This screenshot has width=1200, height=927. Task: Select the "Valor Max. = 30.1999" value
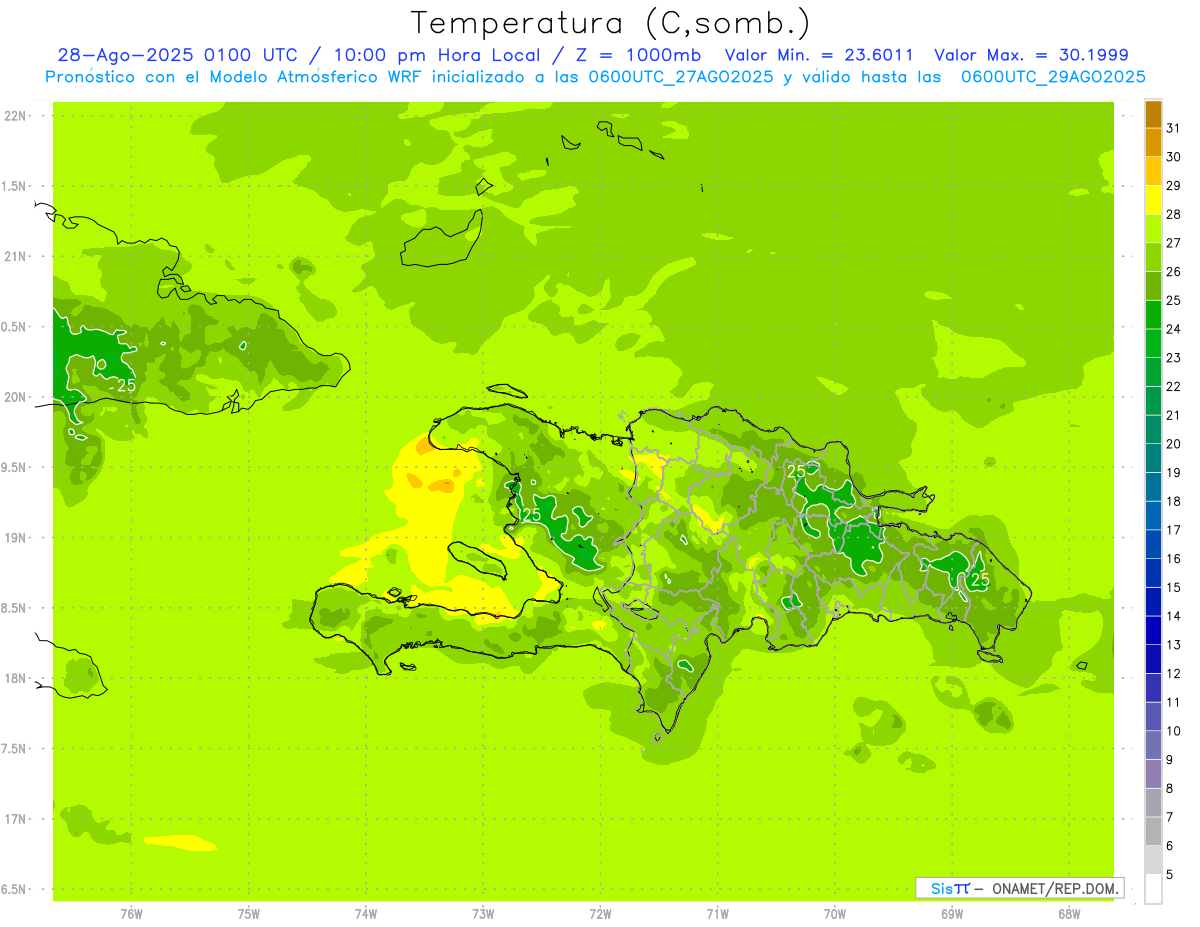pyautogui.click(x=1031, y=55)
